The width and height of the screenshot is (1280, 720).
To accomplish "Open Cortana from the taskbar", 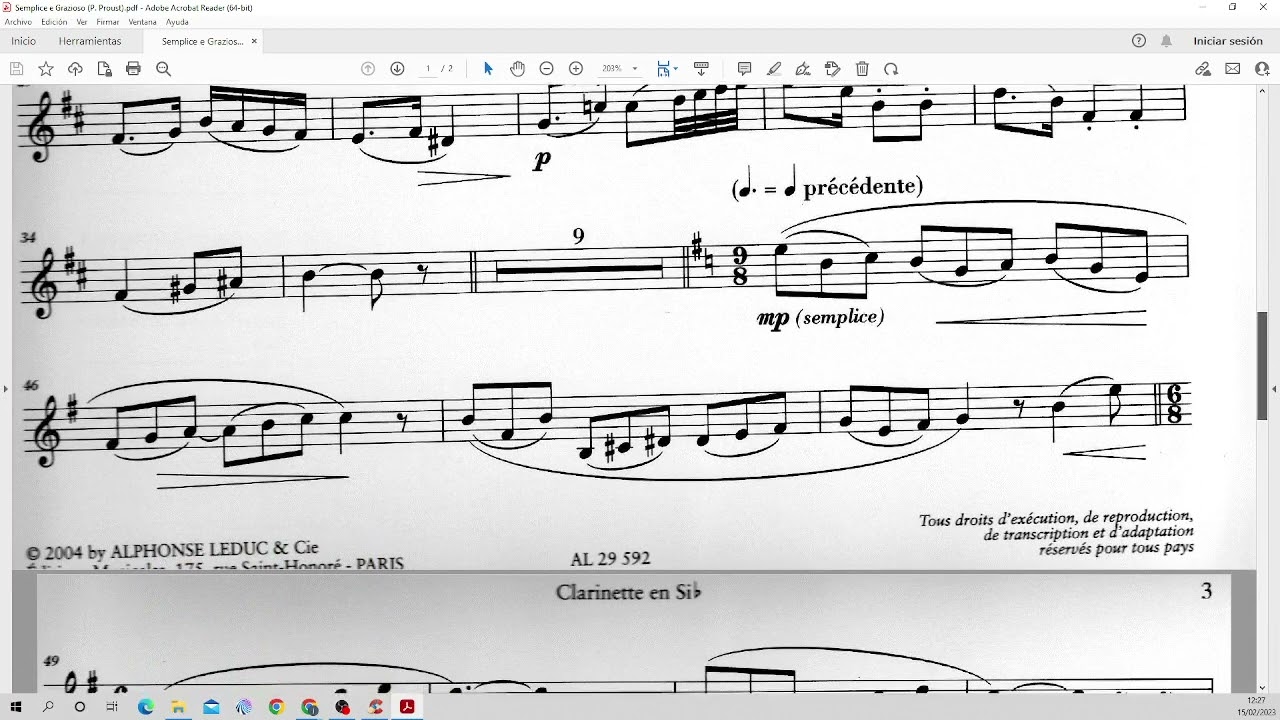I will click(x=80, y=707).
